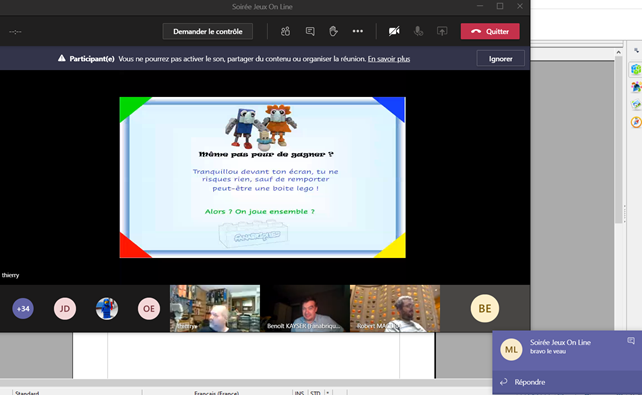Select the OE participant avatar
642x395 pixels.
149,309
